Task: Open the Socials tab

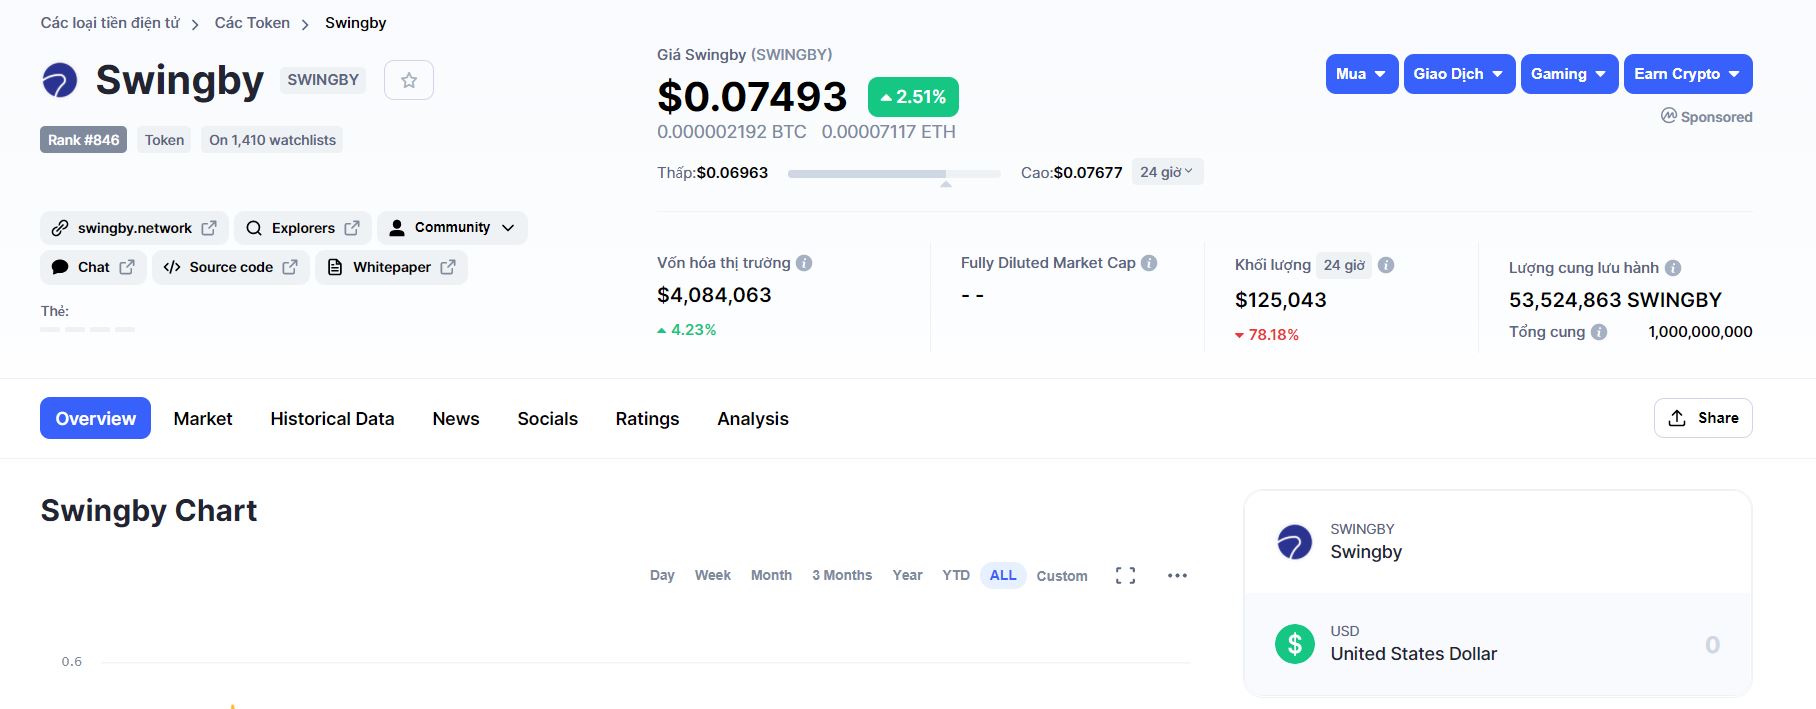Action: 547,419
